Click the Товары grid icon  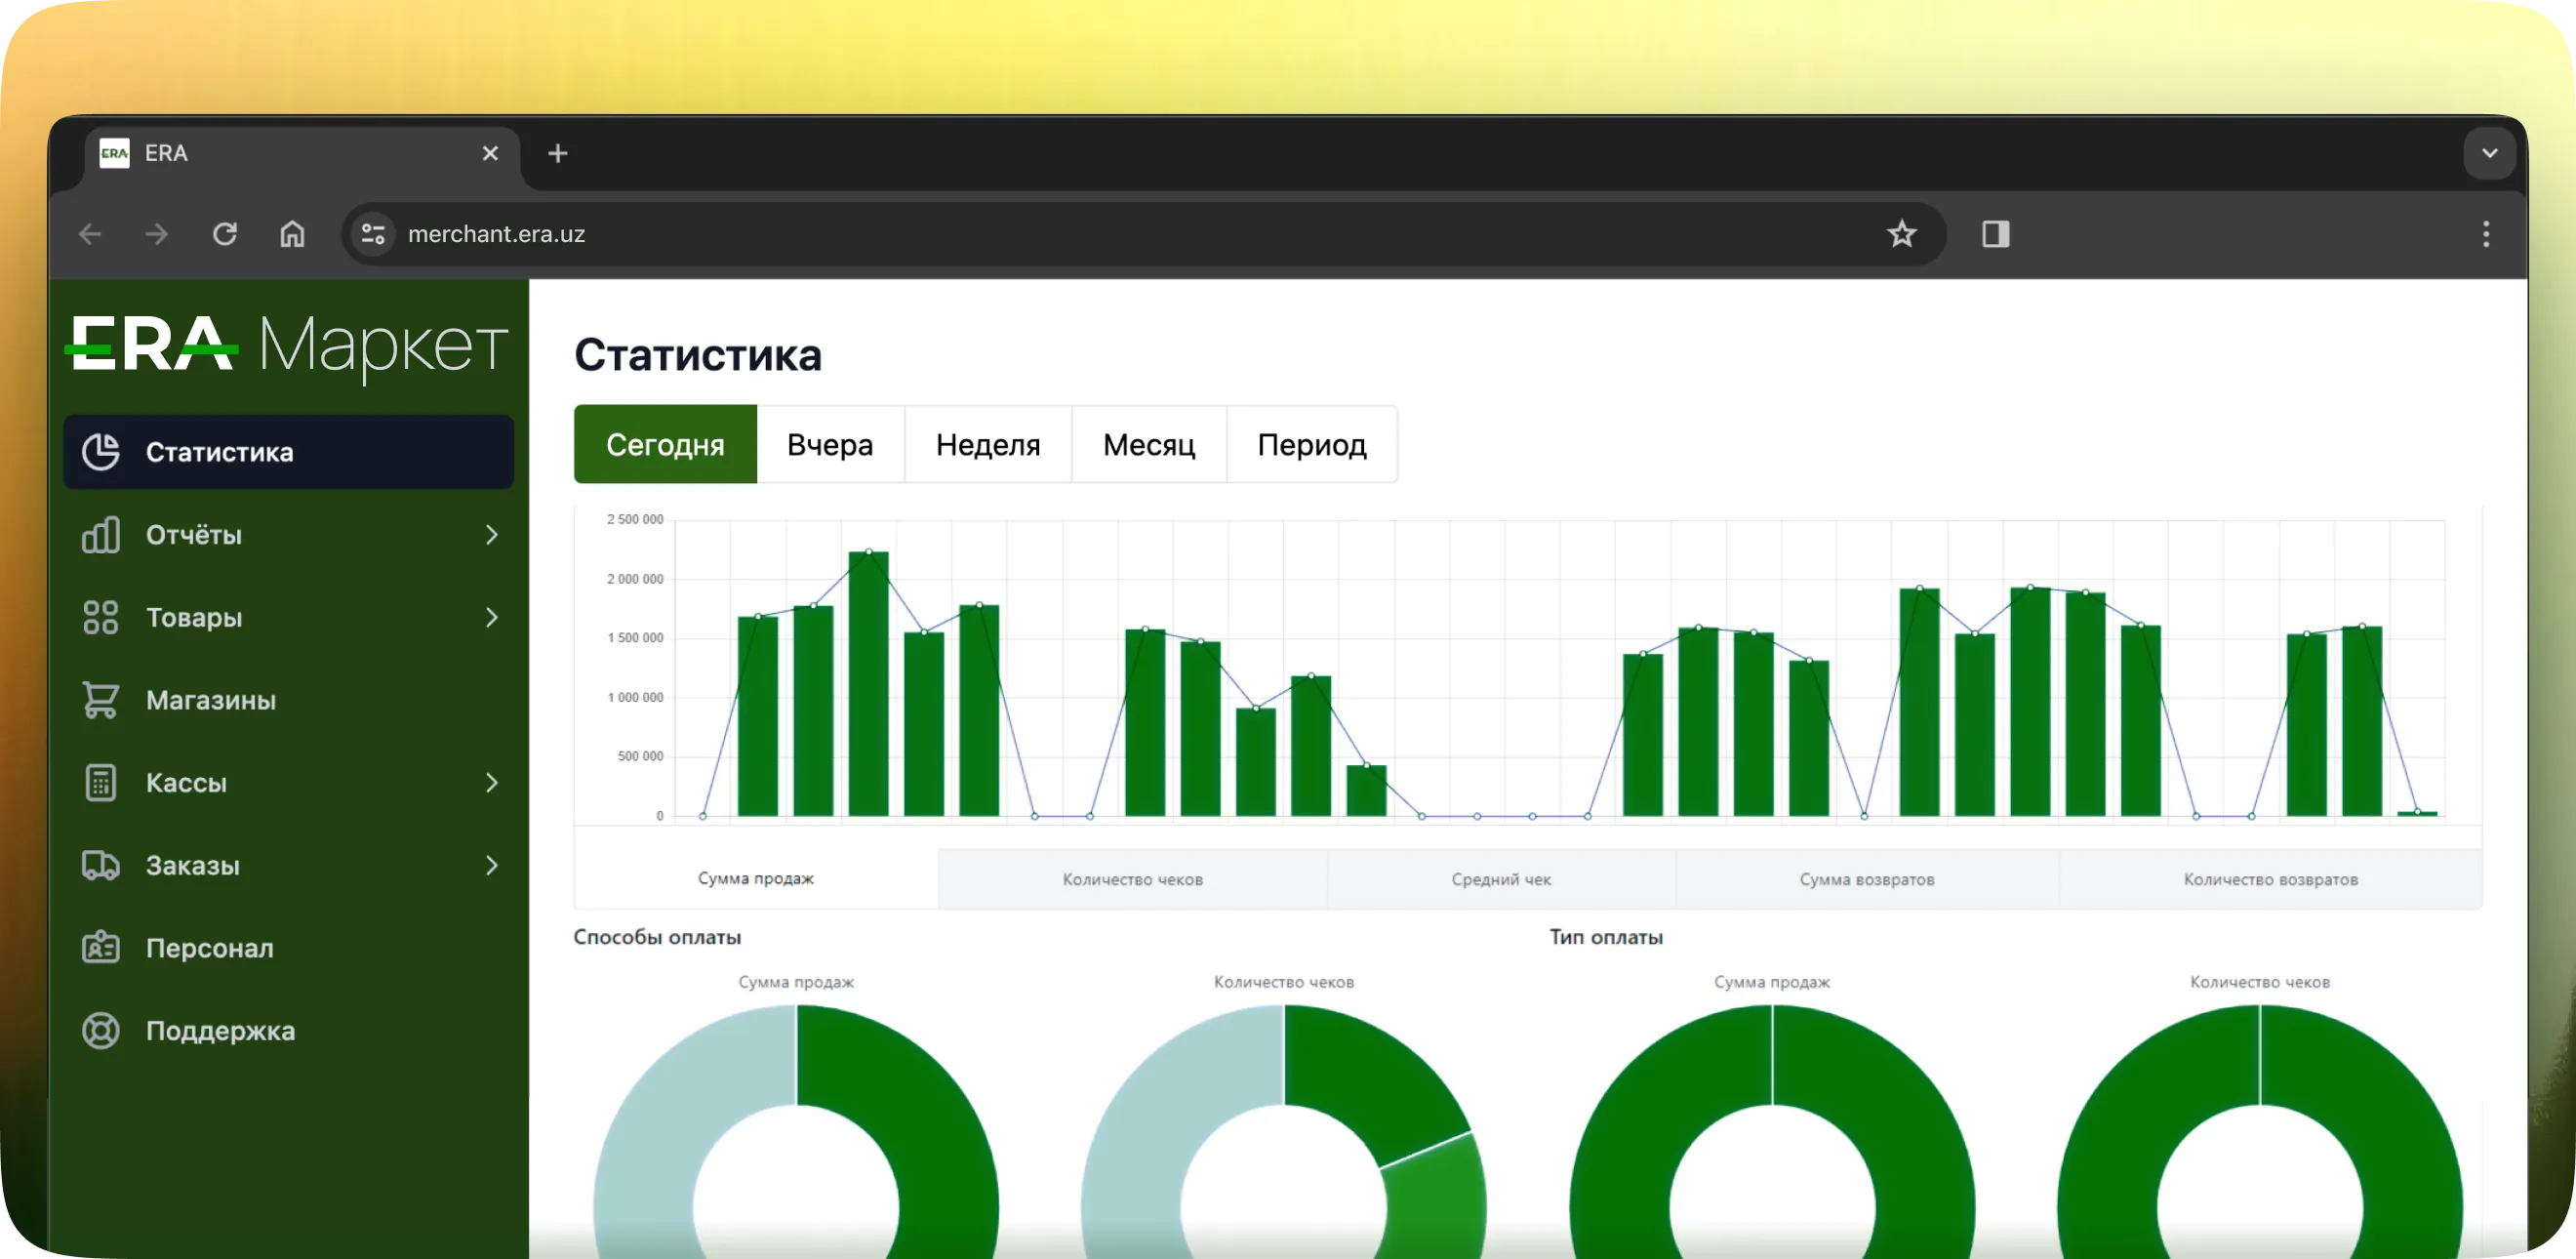[x=100, y=617]
